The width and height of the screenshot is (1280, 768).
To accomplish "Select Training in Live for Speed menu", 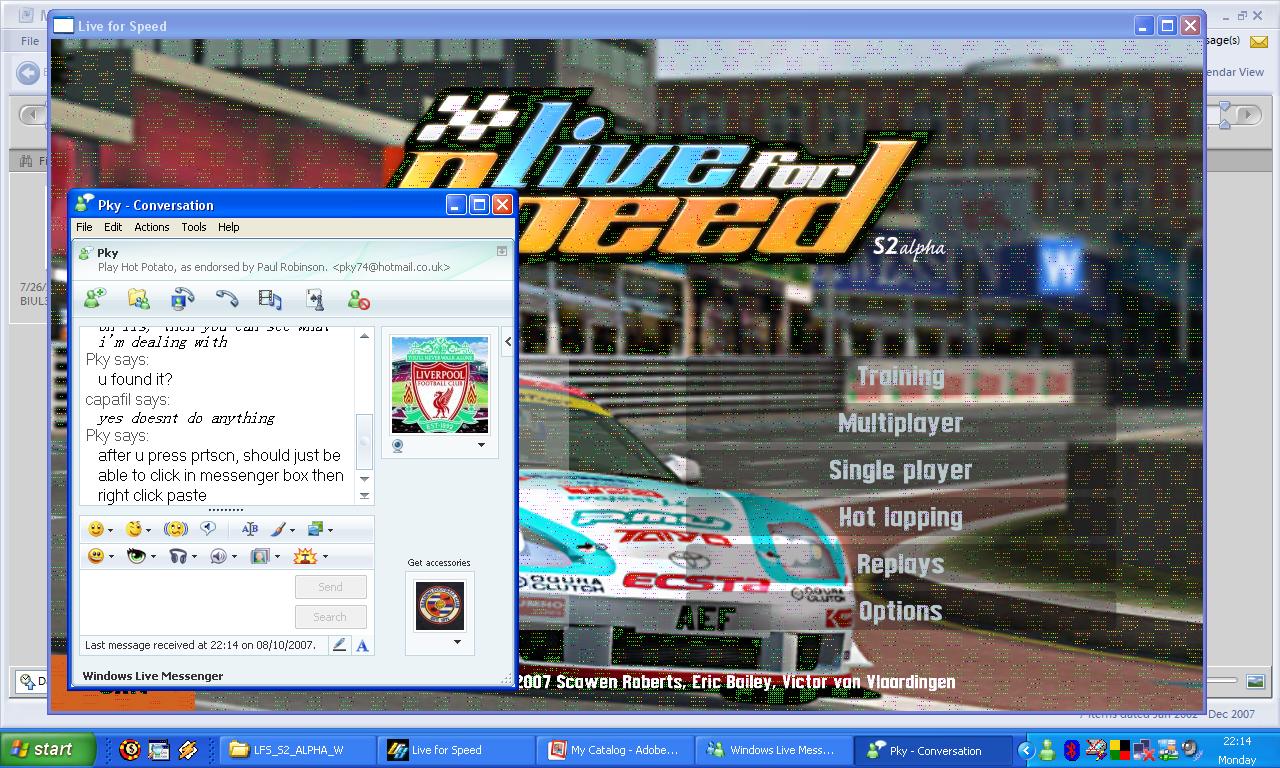I will (901, 377).
